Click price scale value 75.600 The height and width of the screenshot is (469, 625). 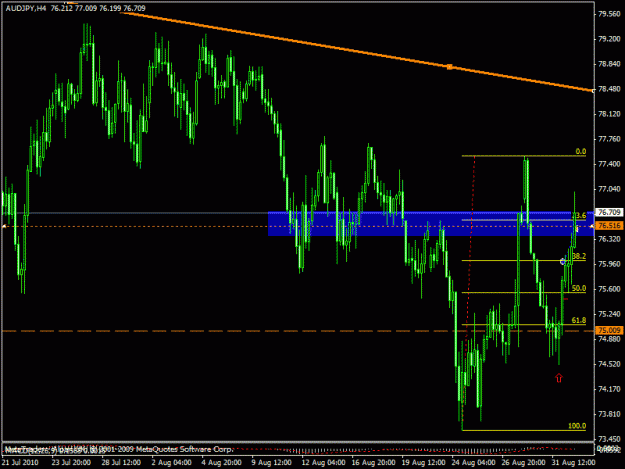(609, 289)
